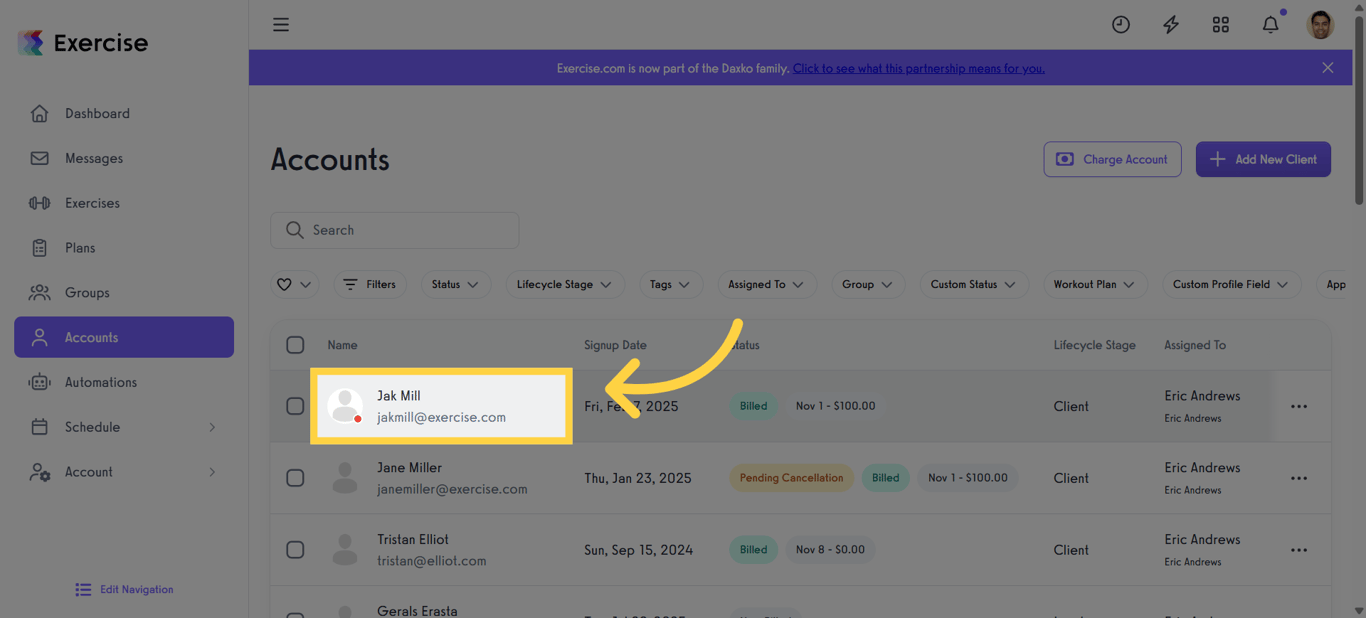Open the Groups section from the sidebar
1366x618 pixels.
(87, 292)
